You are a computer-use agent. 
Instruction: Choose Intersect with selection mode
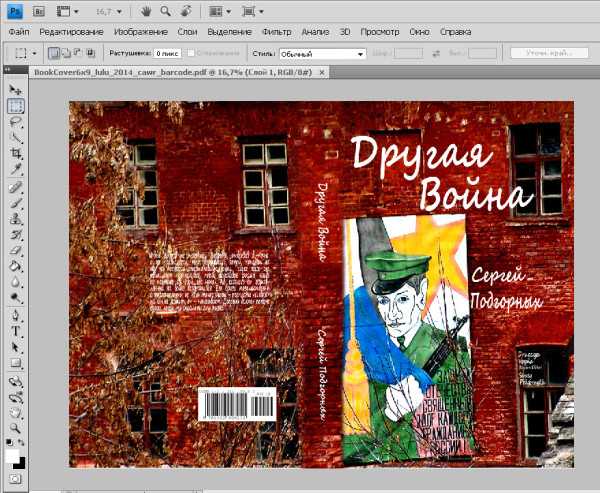click(x=90, y=53)
